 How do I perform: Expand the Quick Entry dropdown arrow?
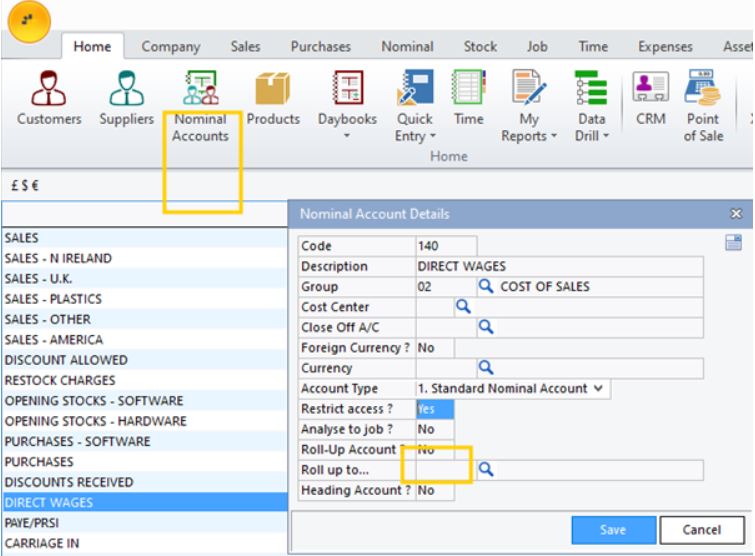coord(432,136)
